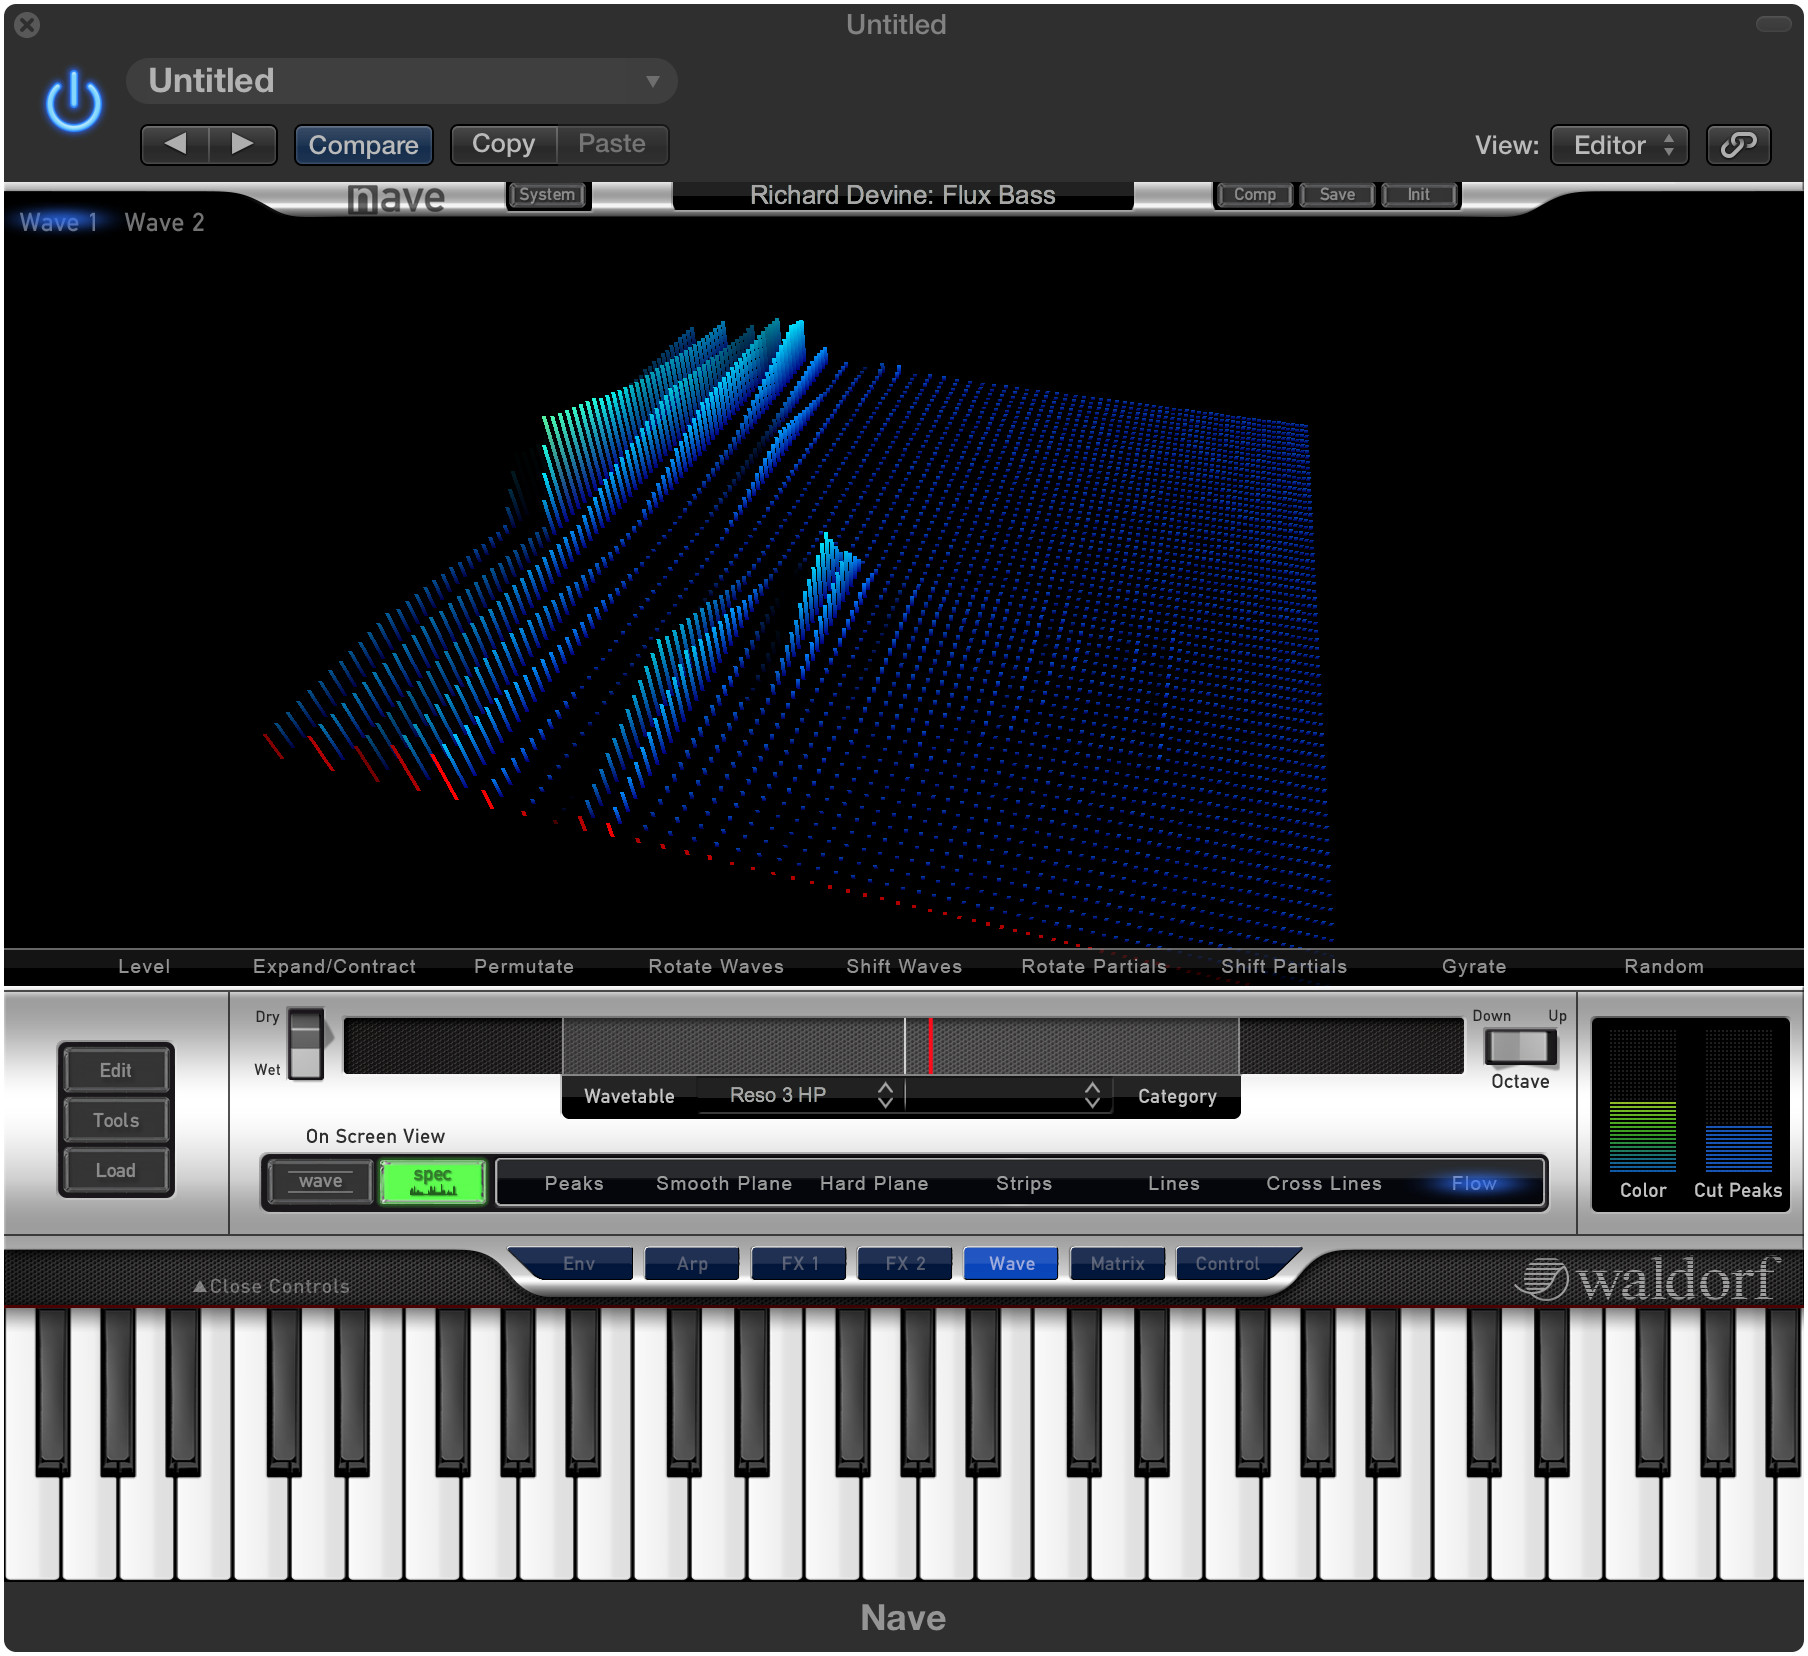Click the Comp button

click(1254, 194)
